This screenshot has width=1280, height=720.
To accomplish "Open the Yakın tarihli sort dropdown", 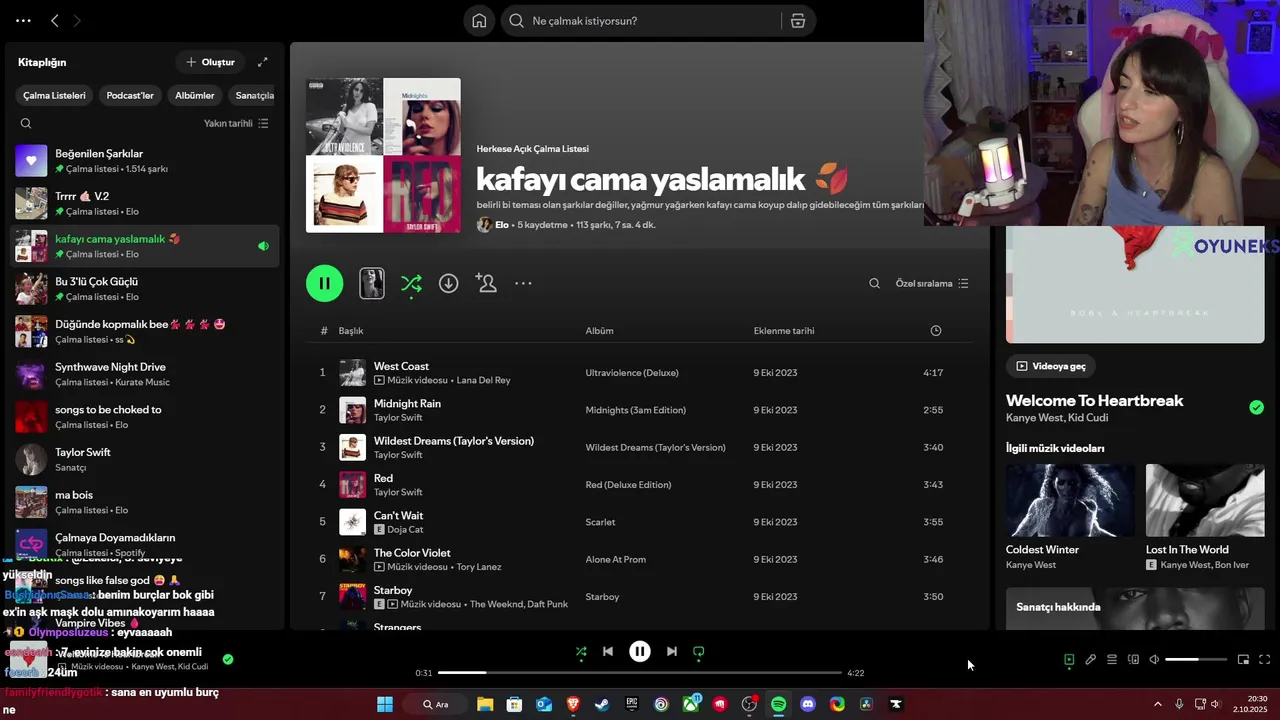I will click(236, 124).
